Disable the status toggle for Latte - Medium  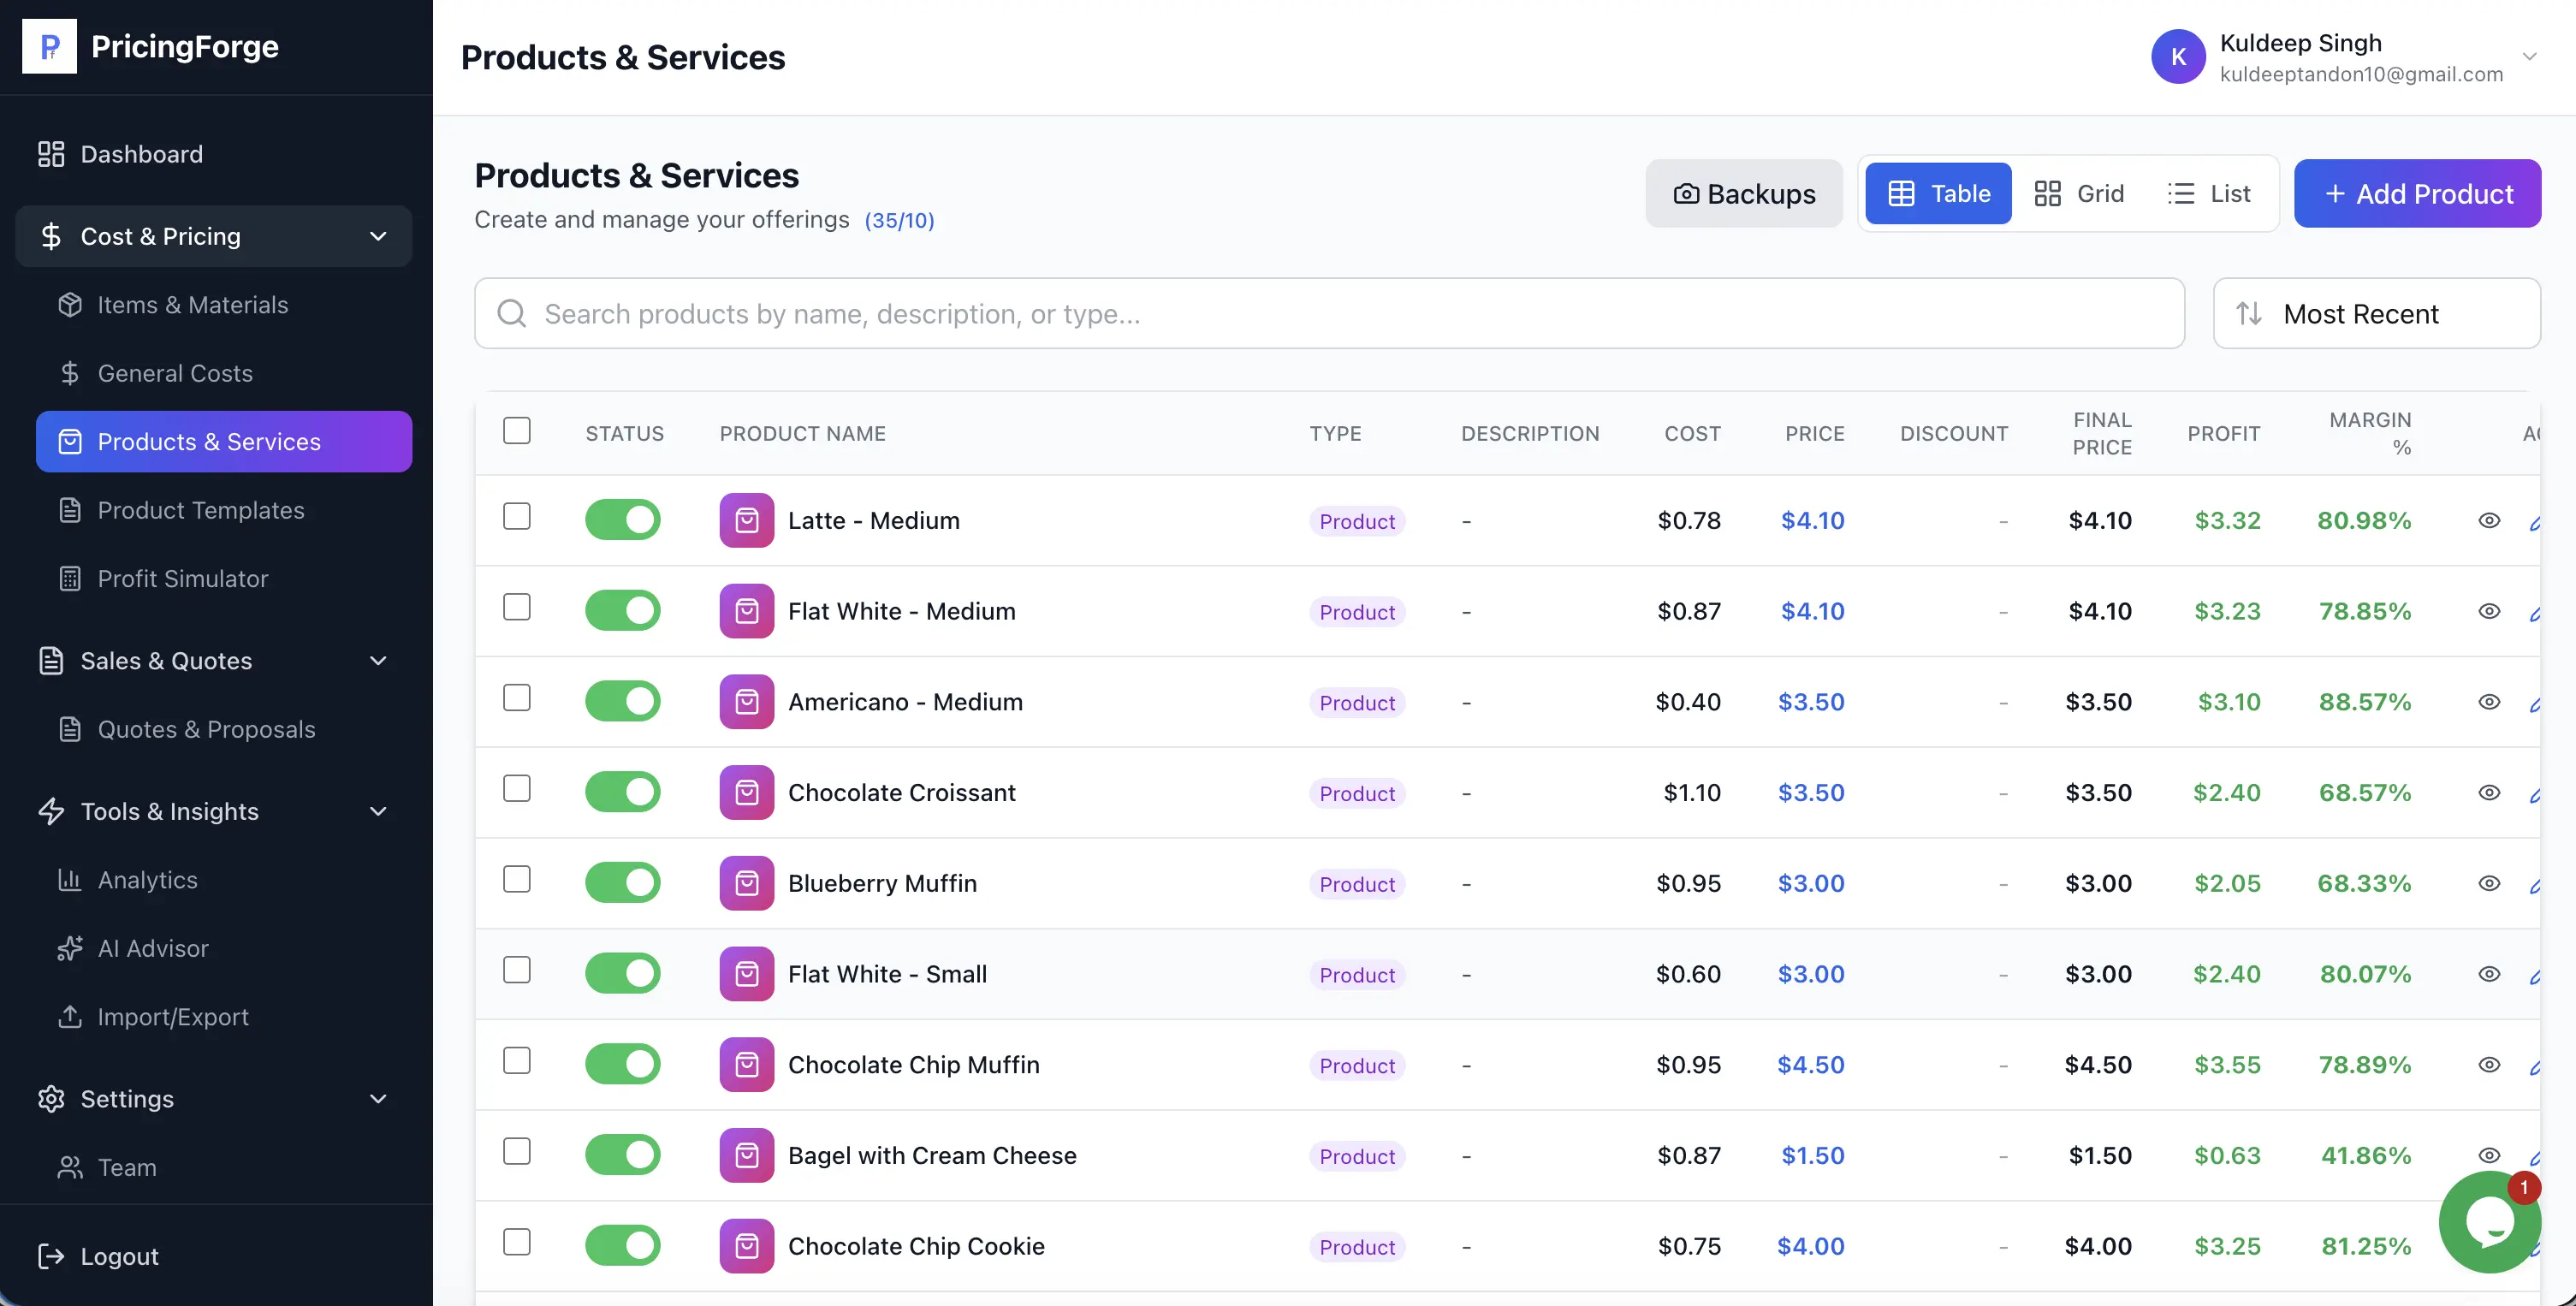point(623,519)
